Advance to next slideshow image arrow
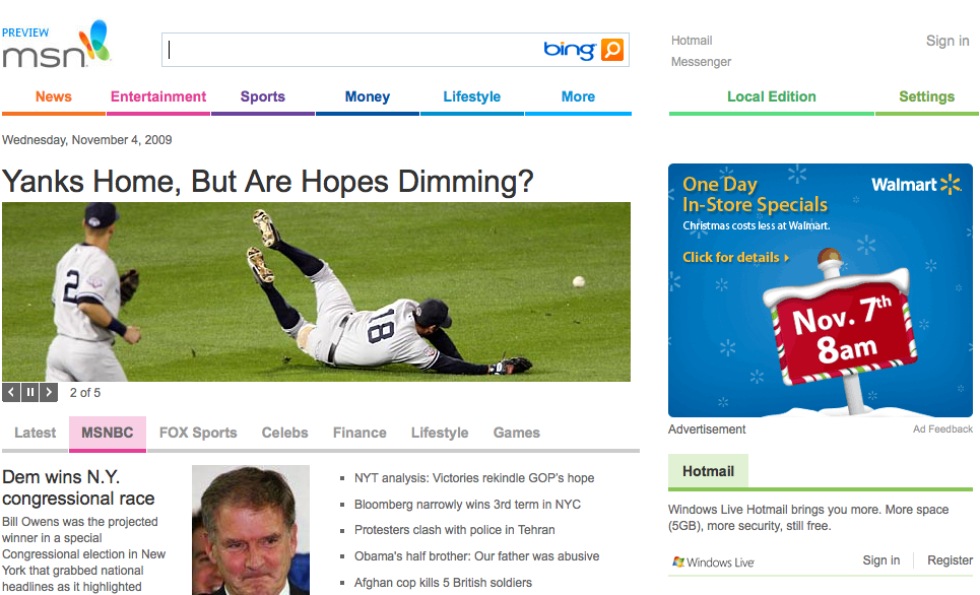 (x=49, y=393)
